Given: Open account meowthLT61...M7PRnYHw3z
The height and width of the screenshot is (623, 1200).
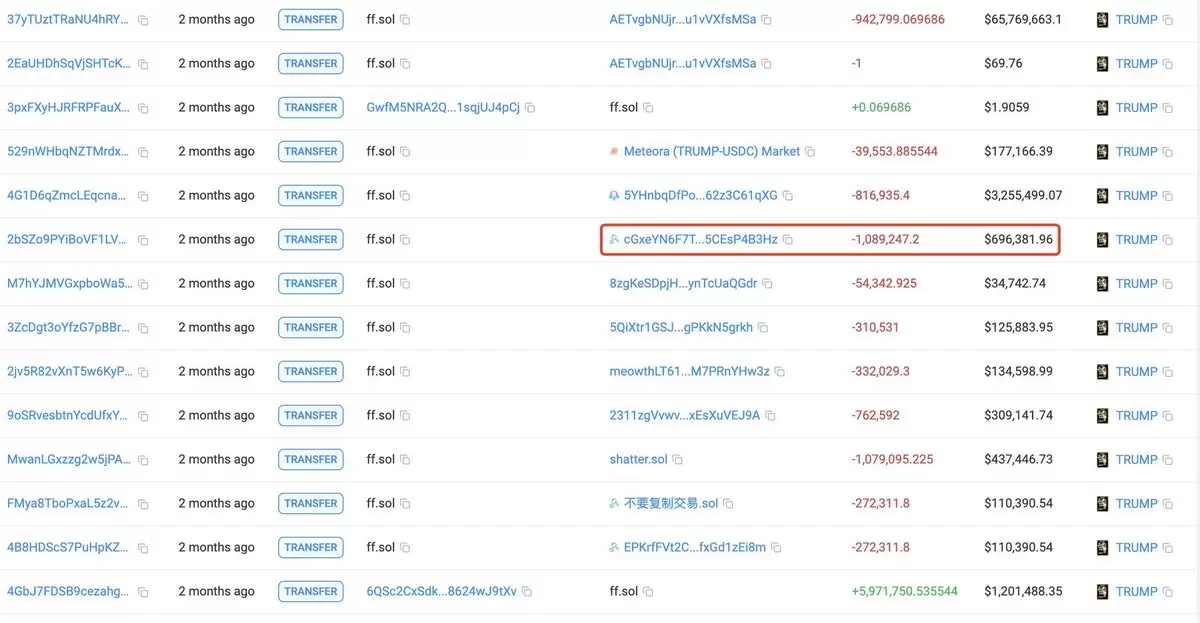Looking at the screenshot, I should [689, 371].
